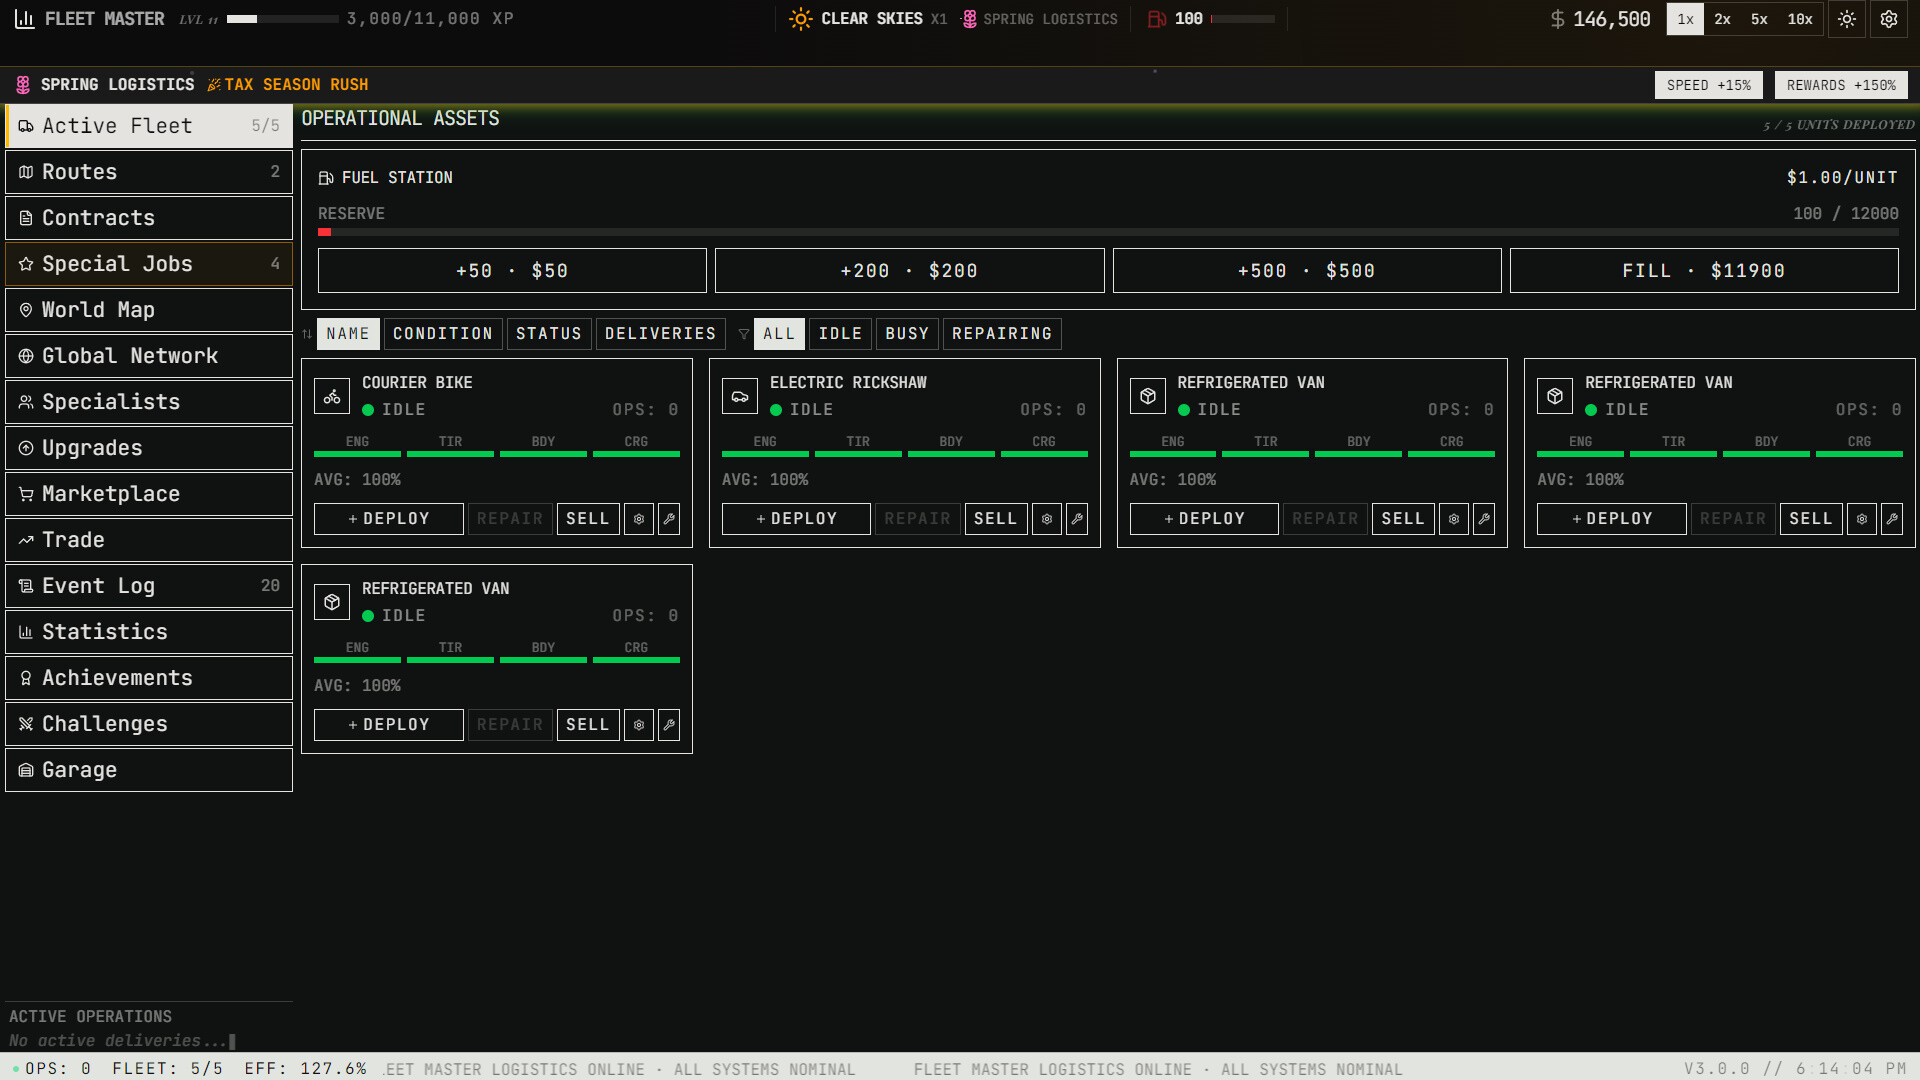
Task: Deploy the Electric Rickshaw
Action: point(796,519)
